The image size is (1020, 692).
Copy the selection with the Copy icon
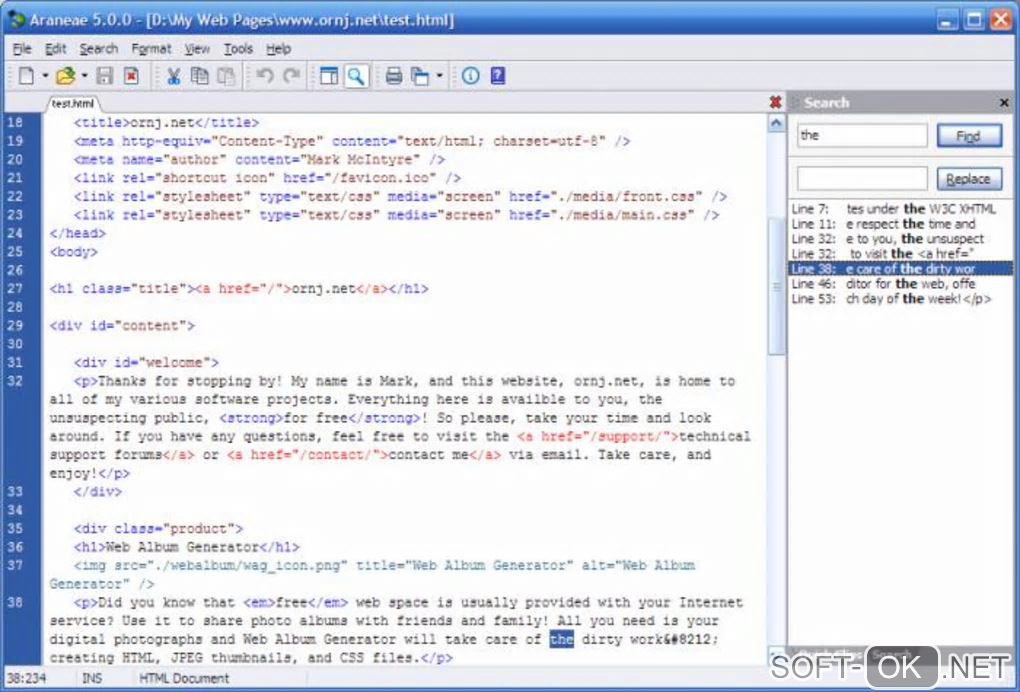coord(200,76)
